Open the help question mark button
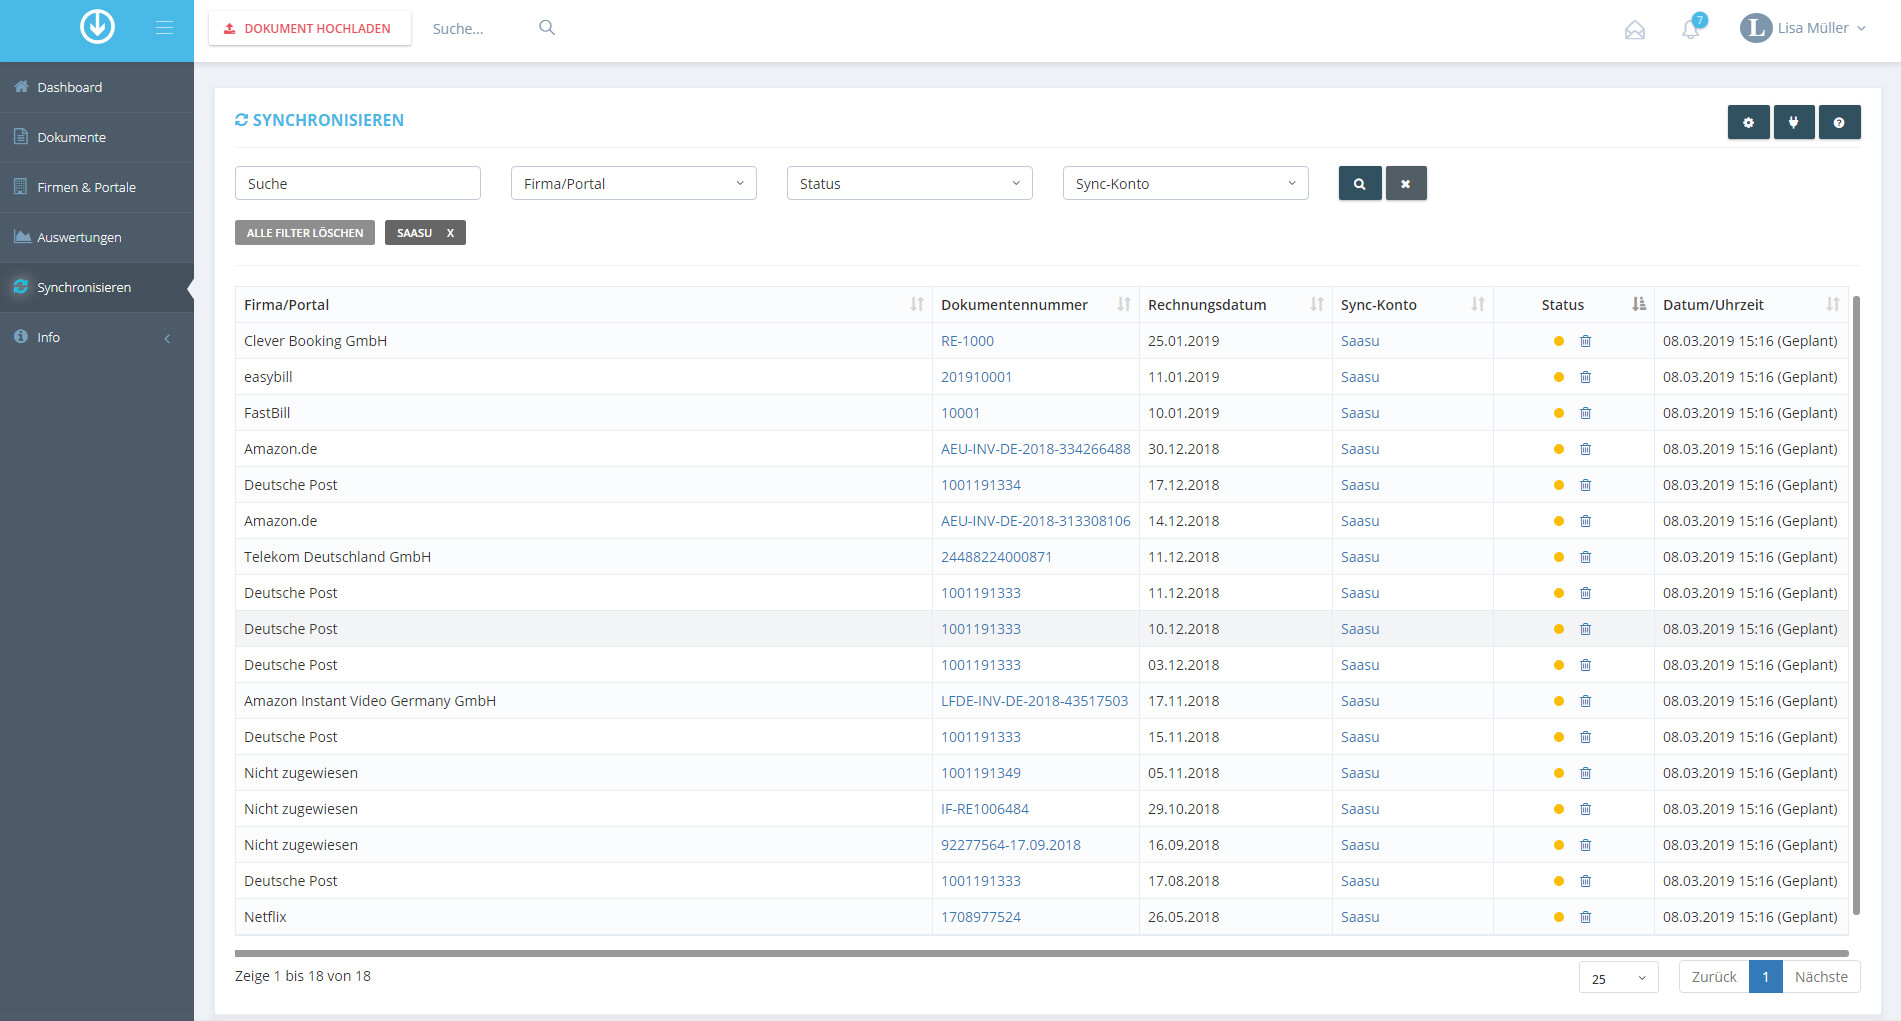Screen dimensions: 1901x1021 (1839, 122)
